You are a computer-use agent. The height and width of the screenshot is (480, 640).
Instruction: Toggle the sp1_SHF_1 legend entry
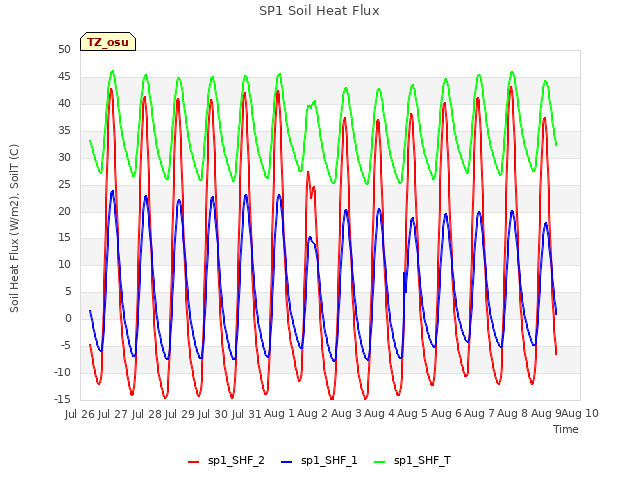click(x=319, y=461)
